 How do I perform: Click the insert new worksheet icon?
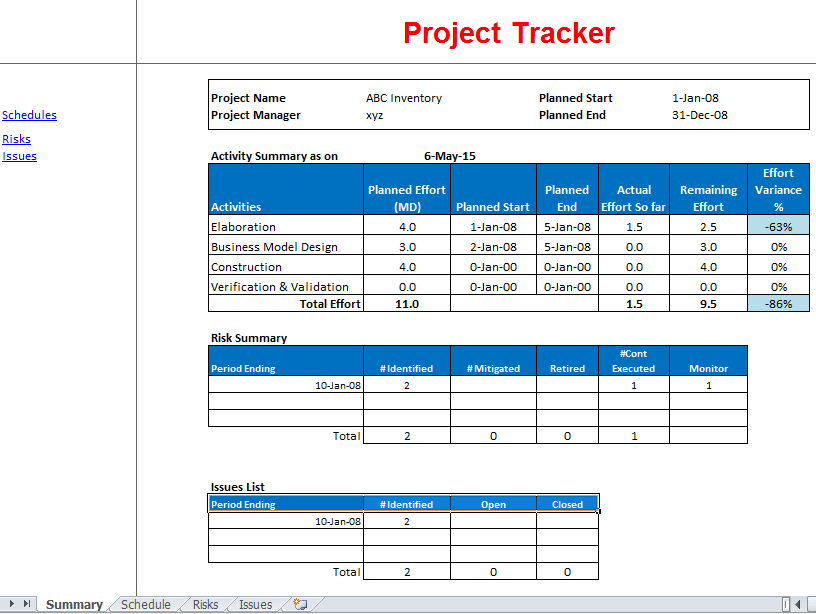tap(300, 604)
